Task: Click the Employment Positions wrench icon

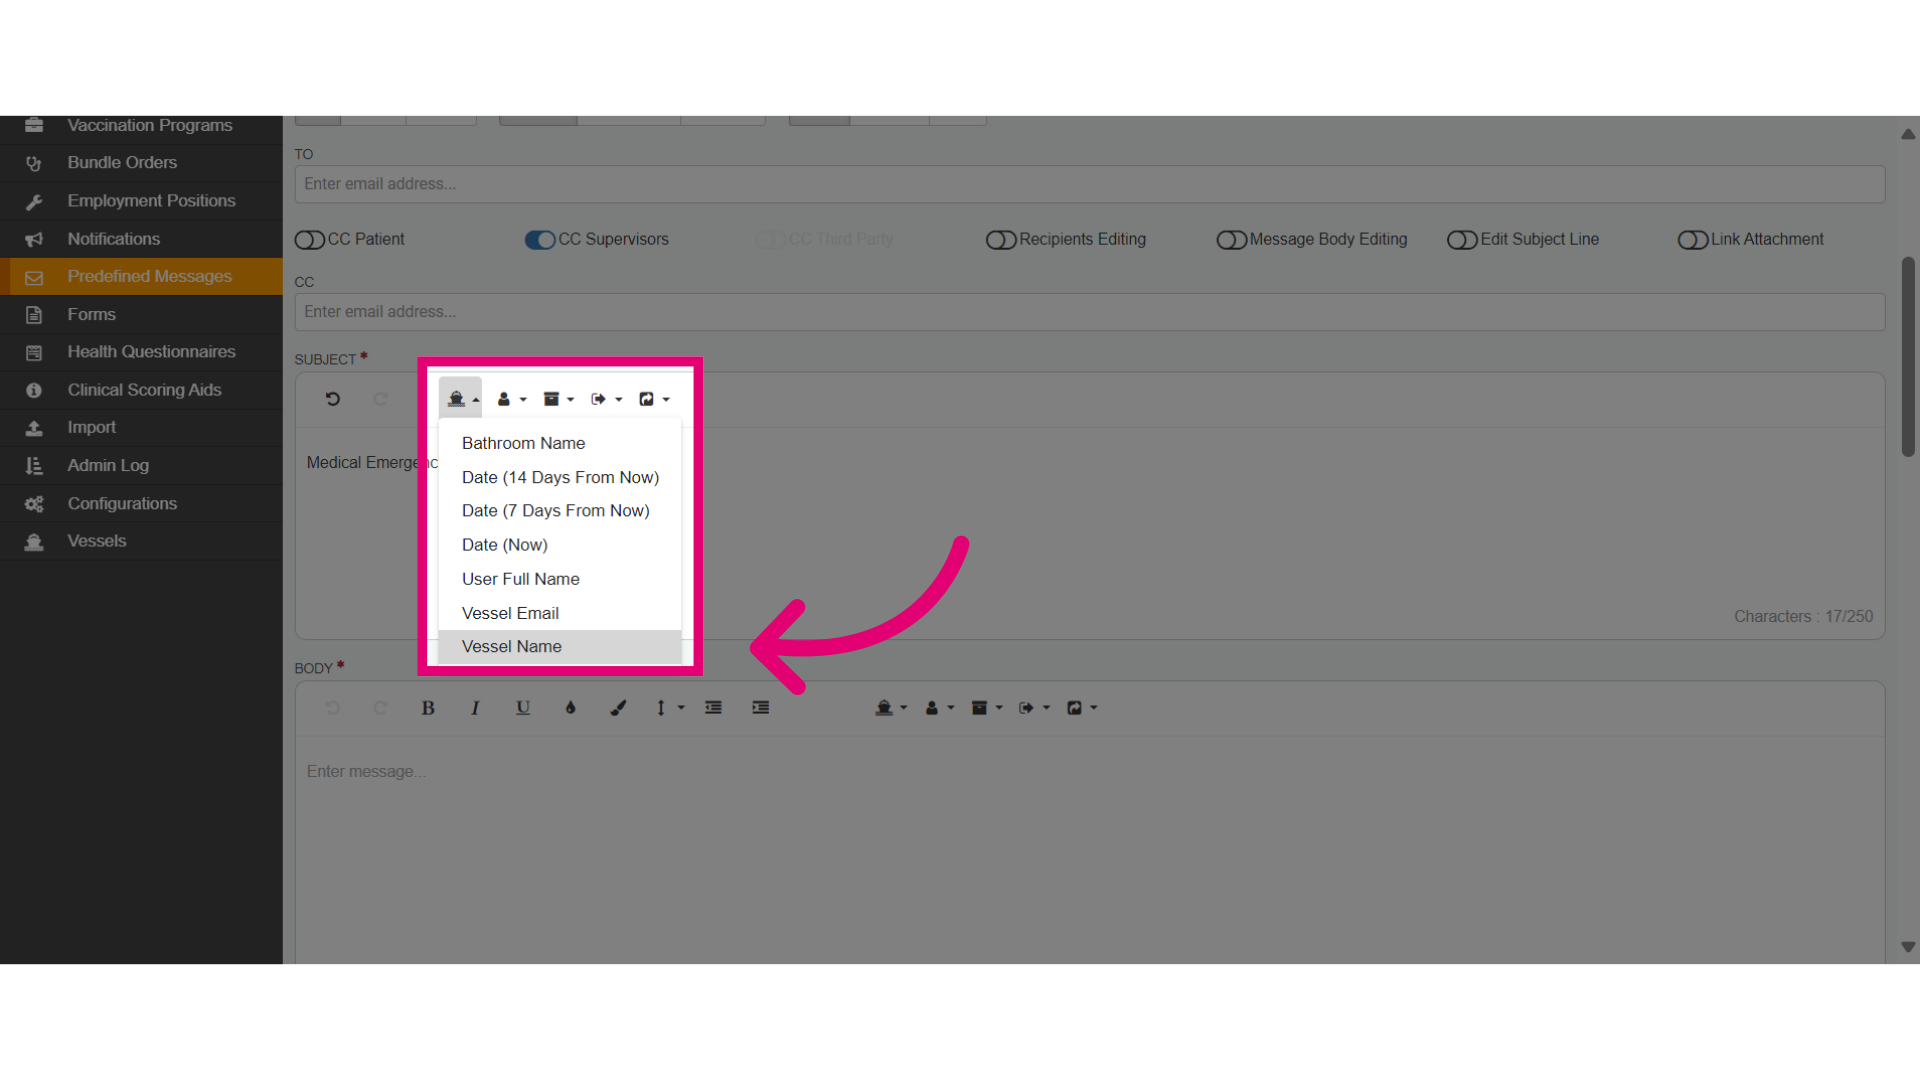Action: pos(34,201)
